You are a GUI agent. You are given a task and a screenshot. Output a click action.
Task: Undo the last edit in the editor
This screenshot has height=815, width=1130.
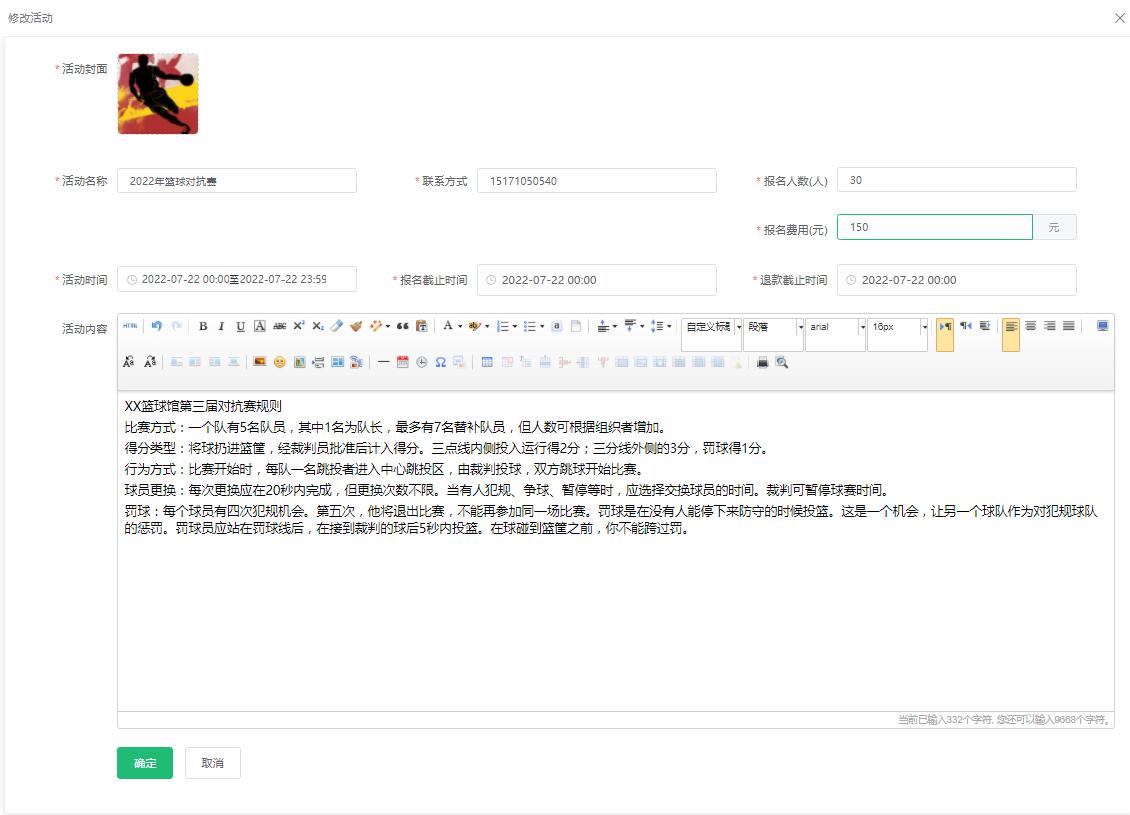[x=156, y=327]
